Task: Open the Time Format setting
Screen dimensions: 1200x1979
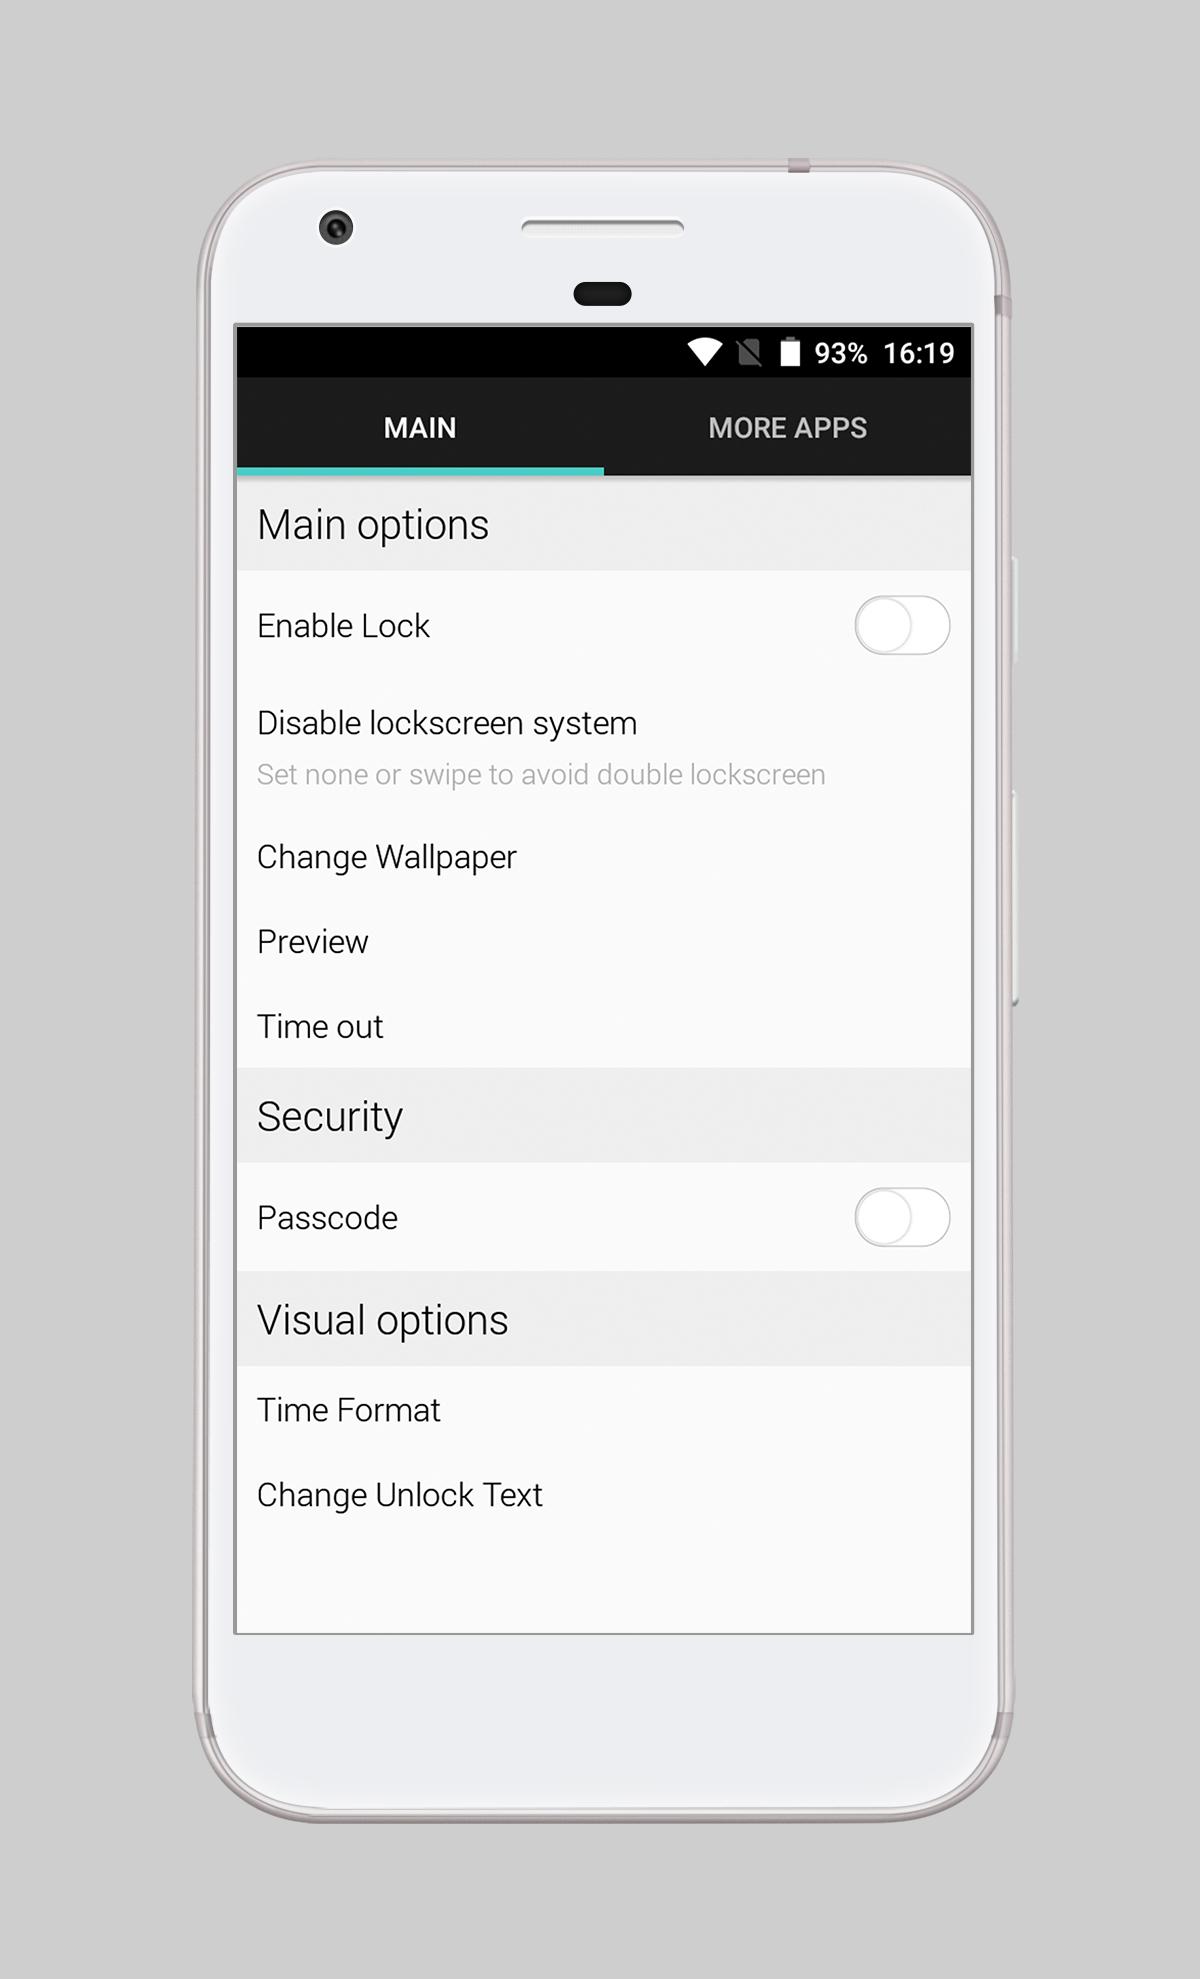Action: [x=604, y=1410]
